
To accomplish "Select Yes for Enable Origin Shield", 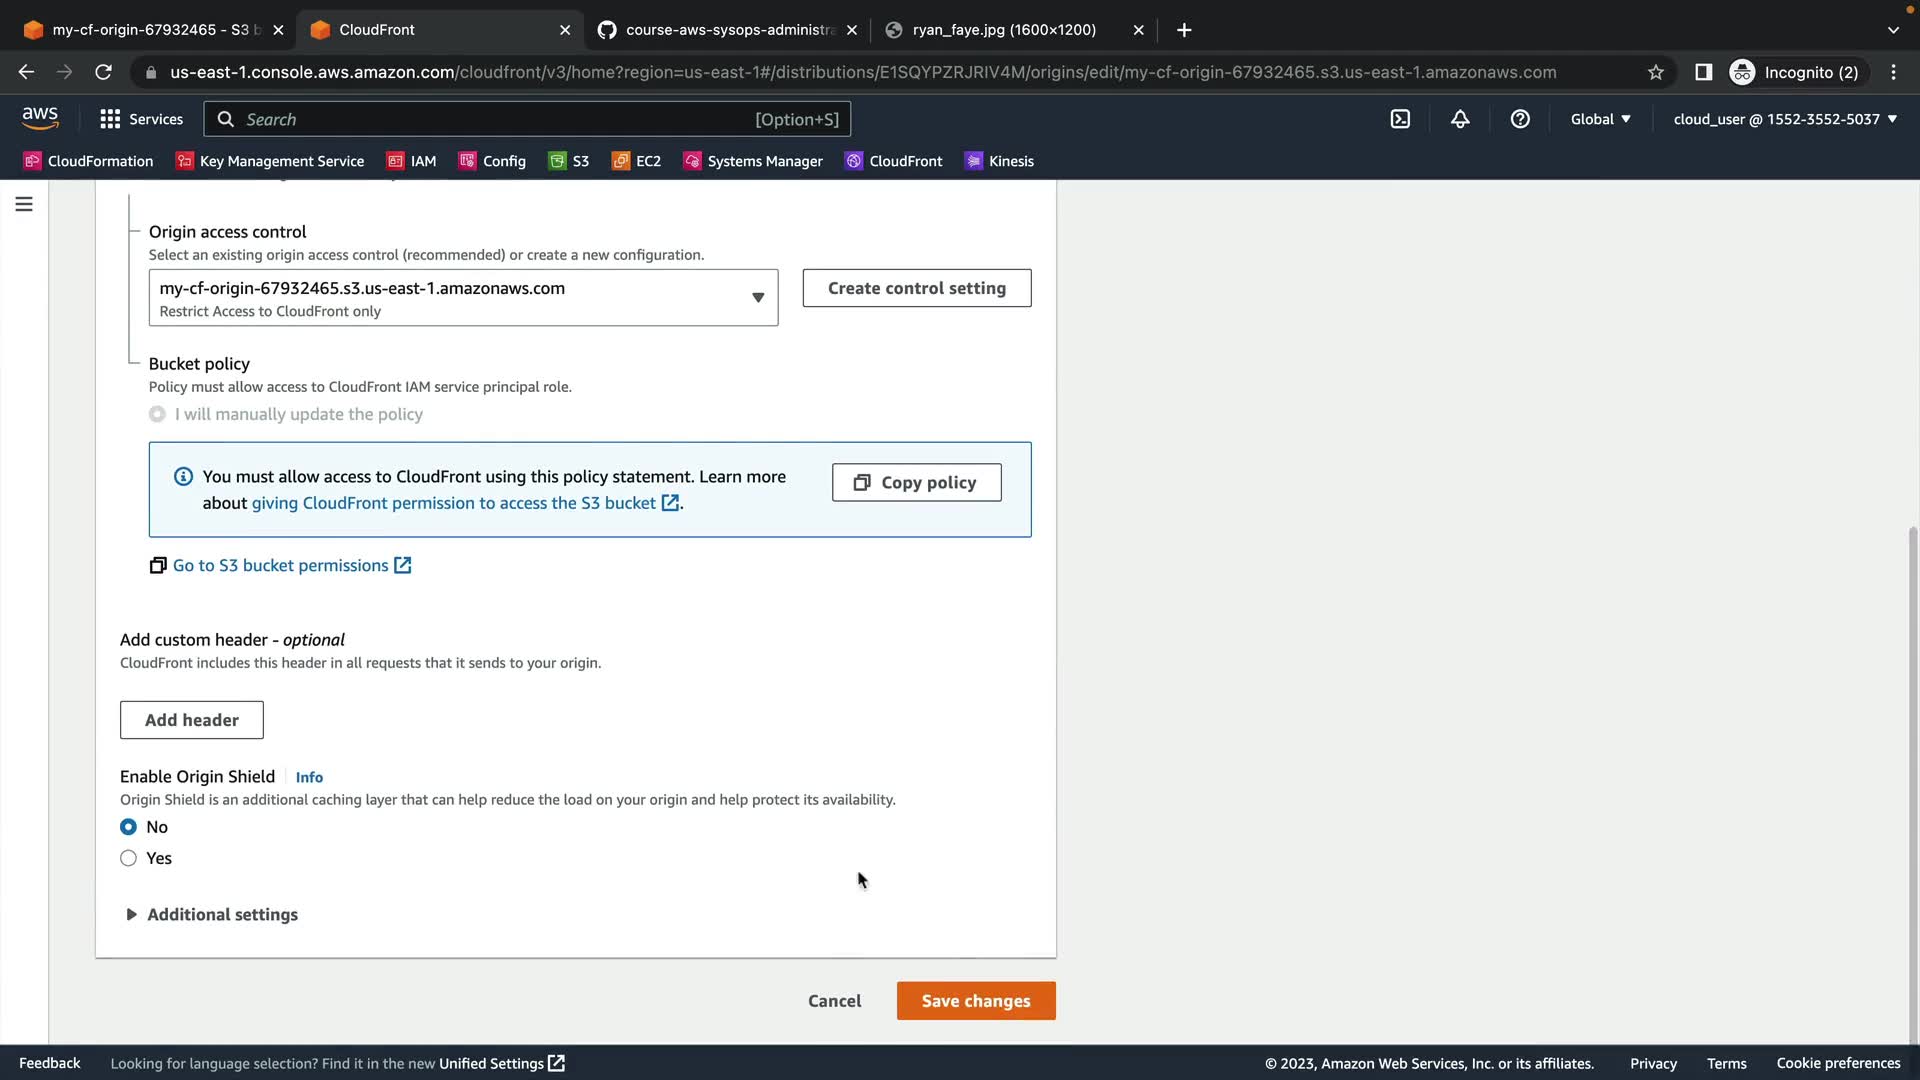I will 128,858.
